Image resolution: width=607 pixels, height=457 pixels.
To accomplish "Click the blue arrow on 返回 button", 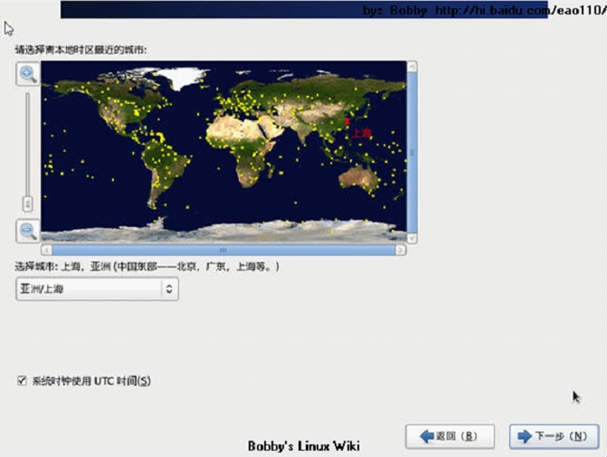I will click(427, 436).
